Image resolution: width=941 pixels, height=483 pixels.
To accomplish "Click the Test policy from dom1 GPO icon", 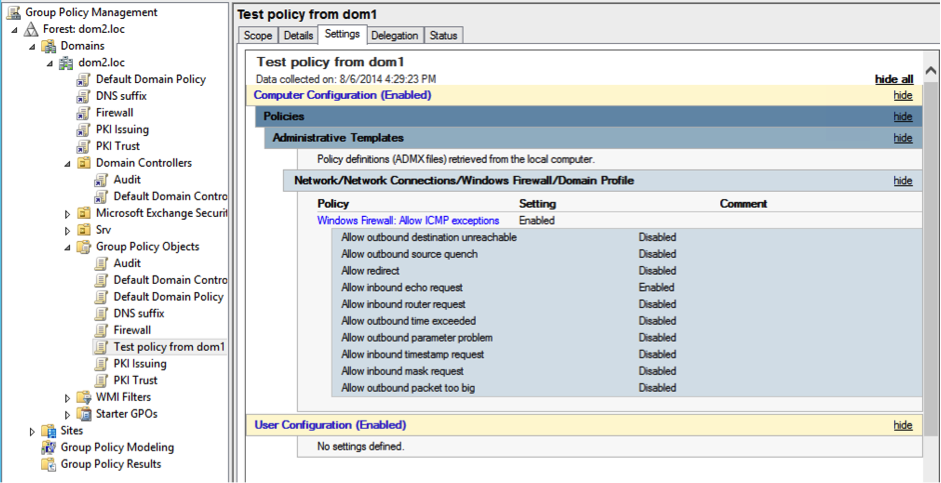I will [101, 347].
